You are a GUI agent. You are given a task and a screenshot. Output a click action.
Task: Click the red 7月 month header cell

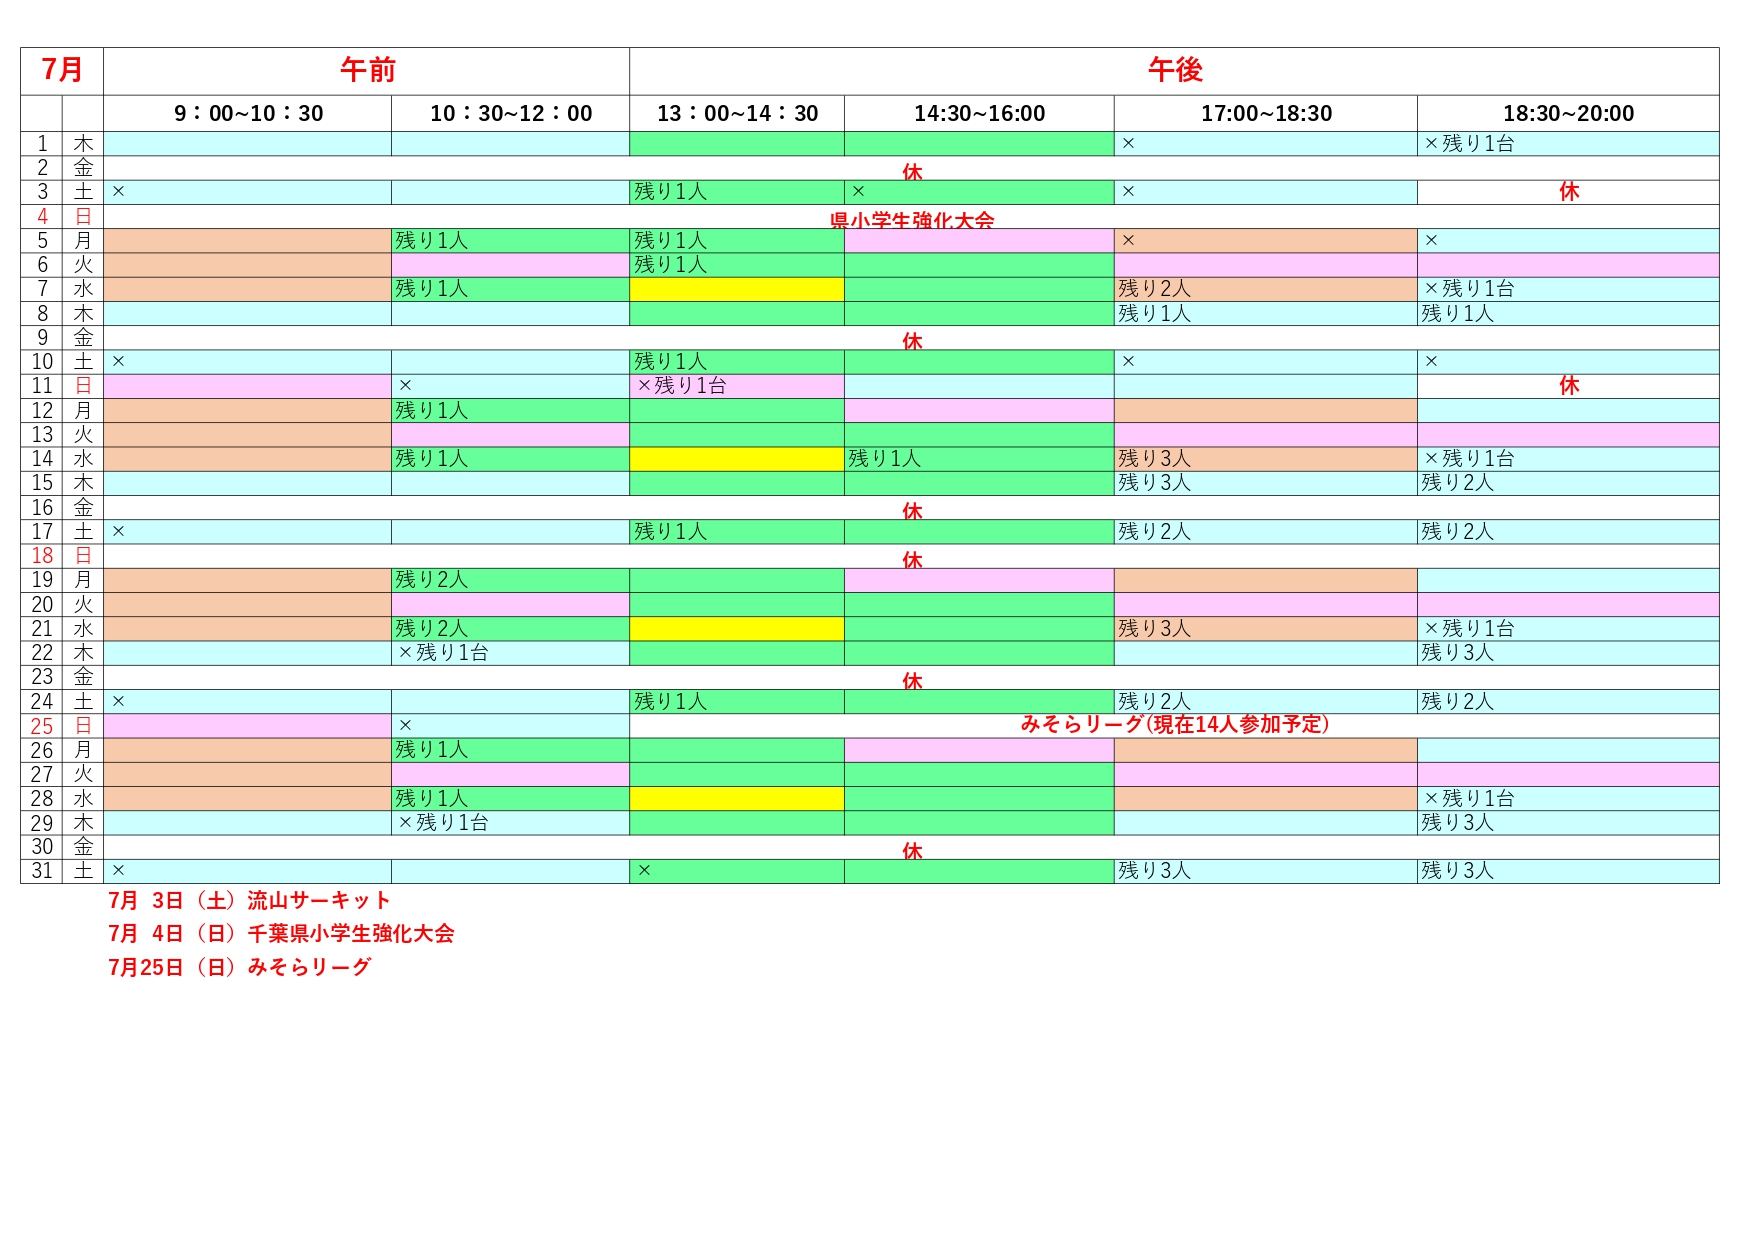tap(62, 71)
